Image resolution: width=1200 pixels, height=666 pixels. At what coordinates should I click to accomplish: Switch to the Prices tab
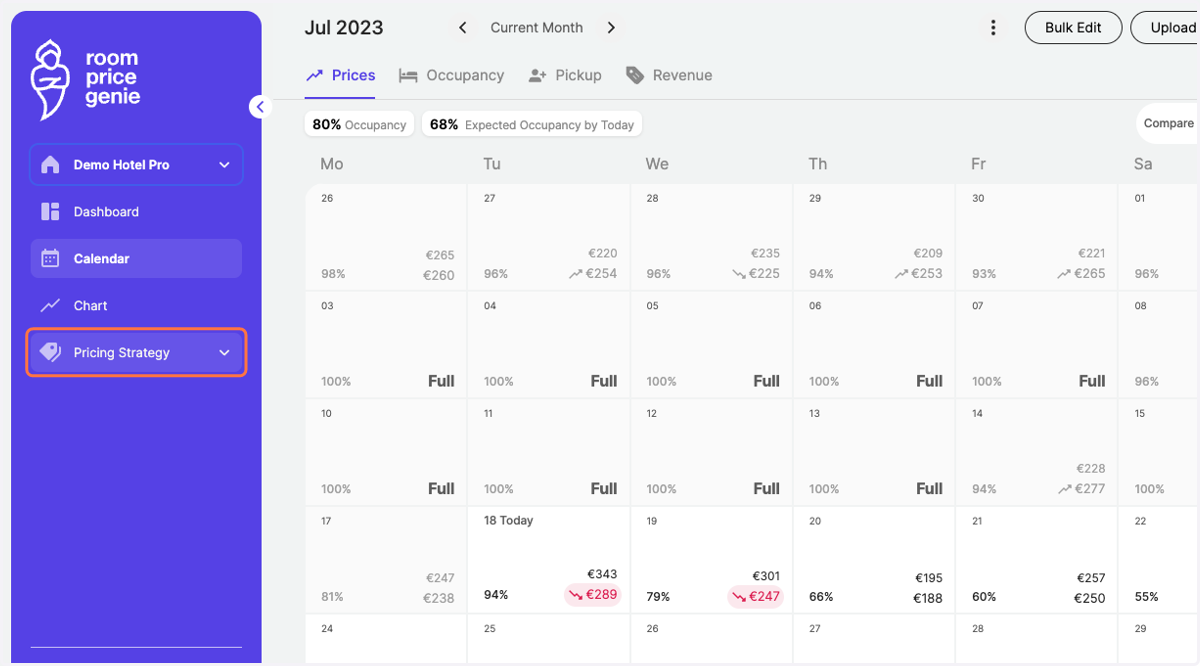tap(340, 76)
